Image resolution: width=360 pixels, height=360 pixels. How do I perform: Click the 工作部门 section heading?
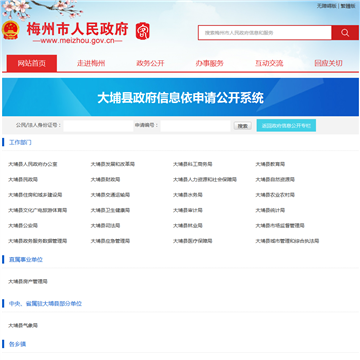tap(20, 143)
